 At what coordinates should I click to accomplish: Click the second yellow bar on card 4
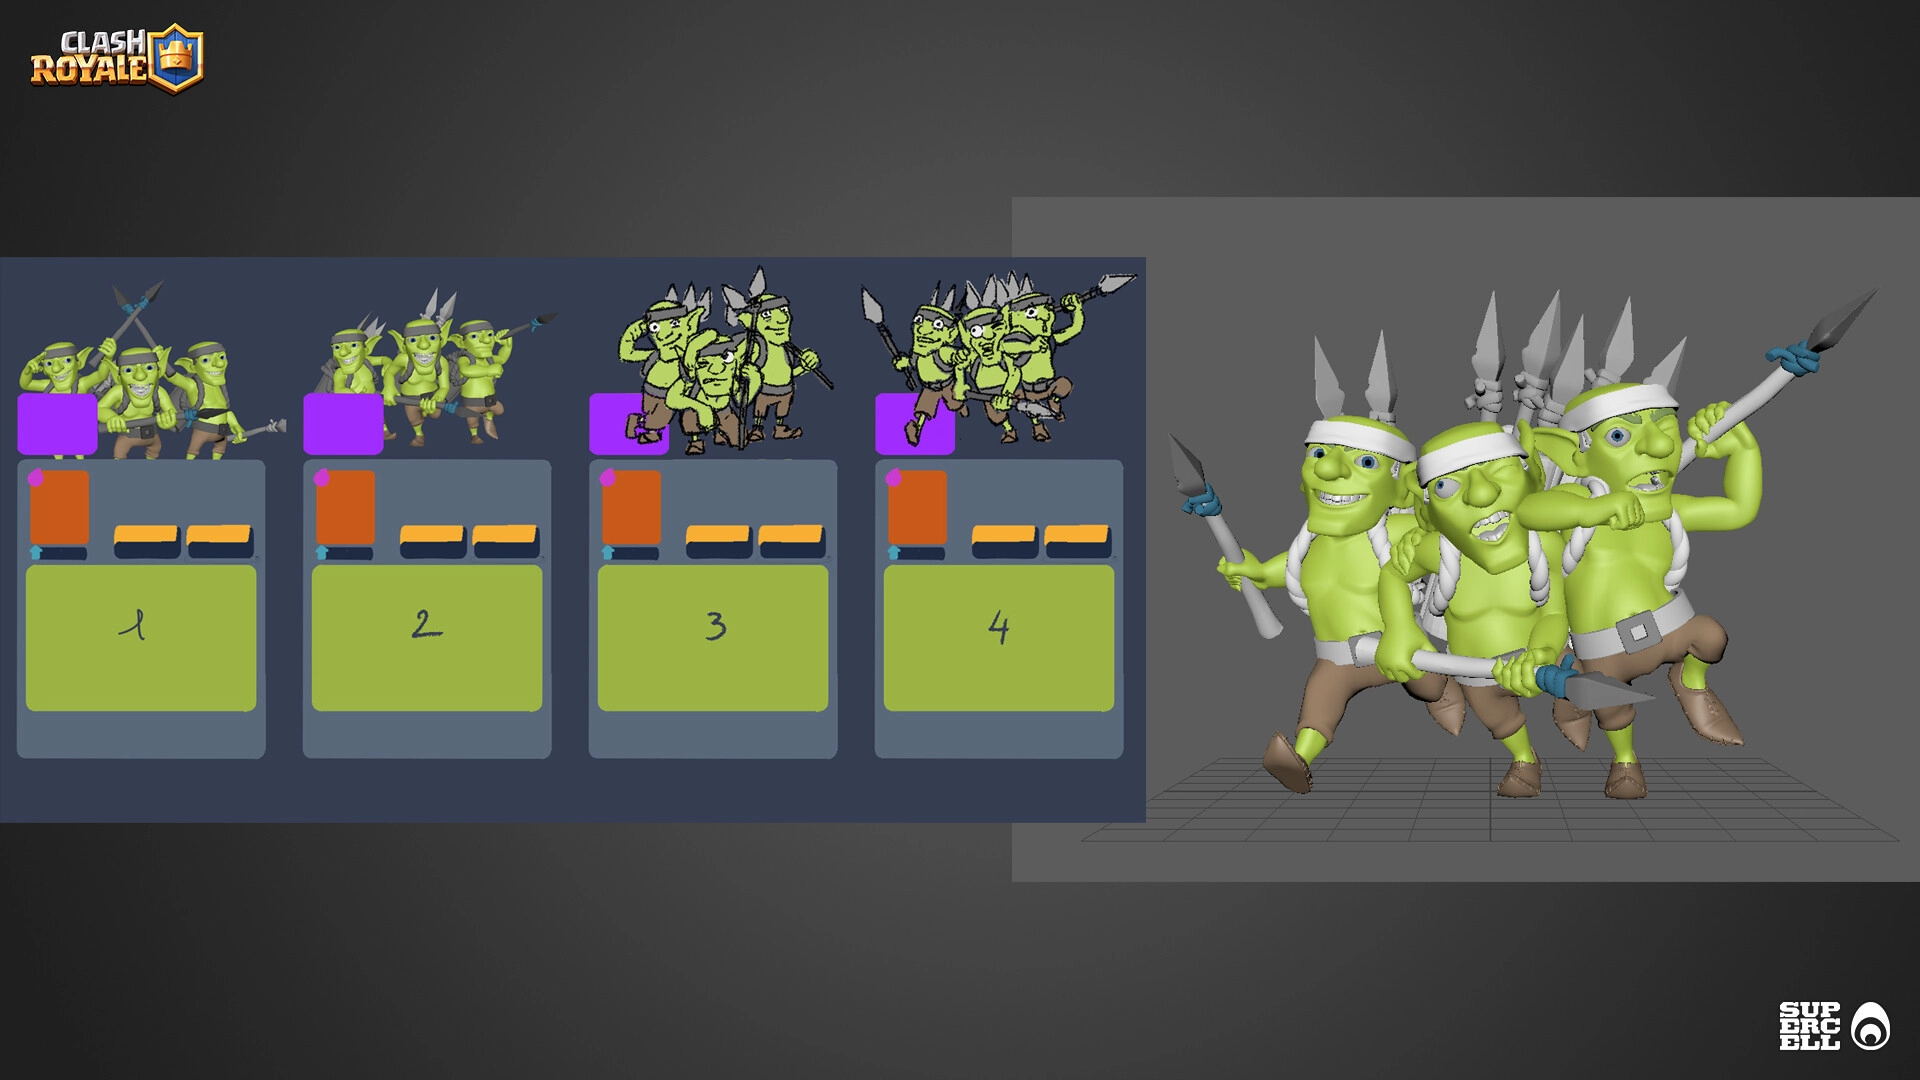(1077, 536)
